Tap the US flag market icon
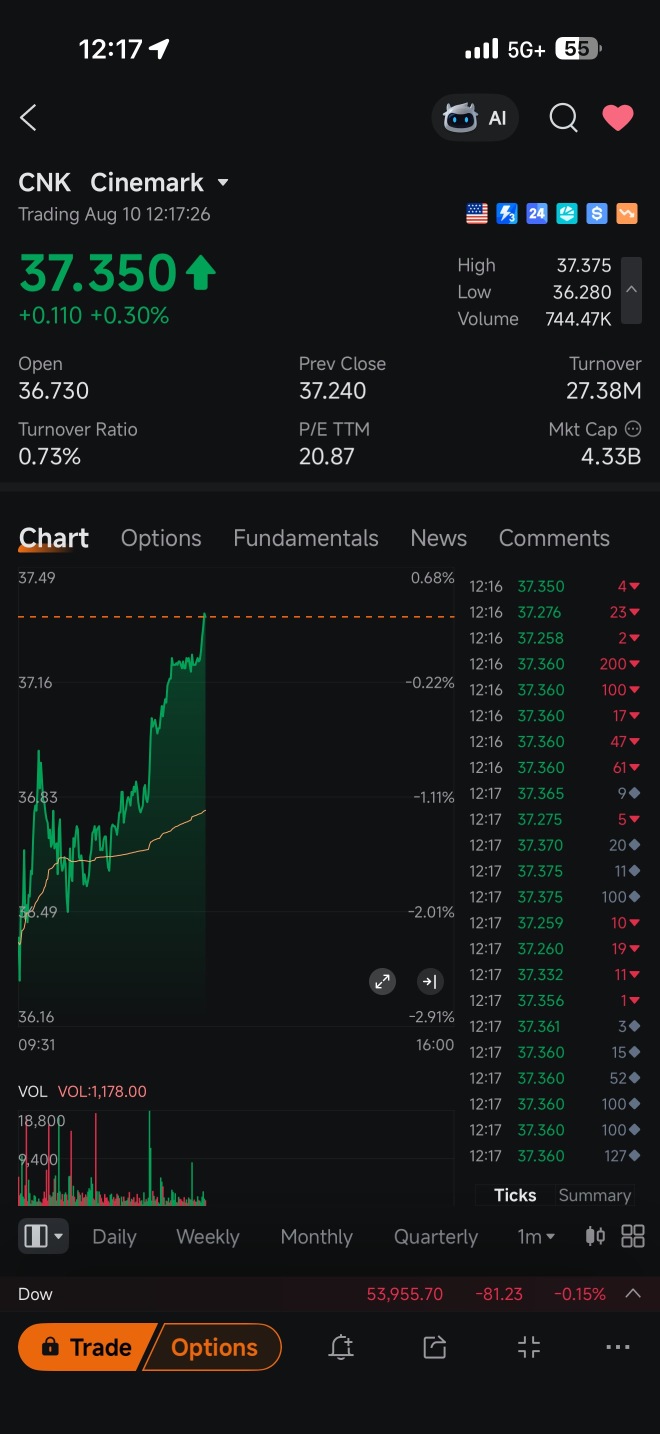The height and width of the screenshot is (1434, 660). tap(477, 213)
